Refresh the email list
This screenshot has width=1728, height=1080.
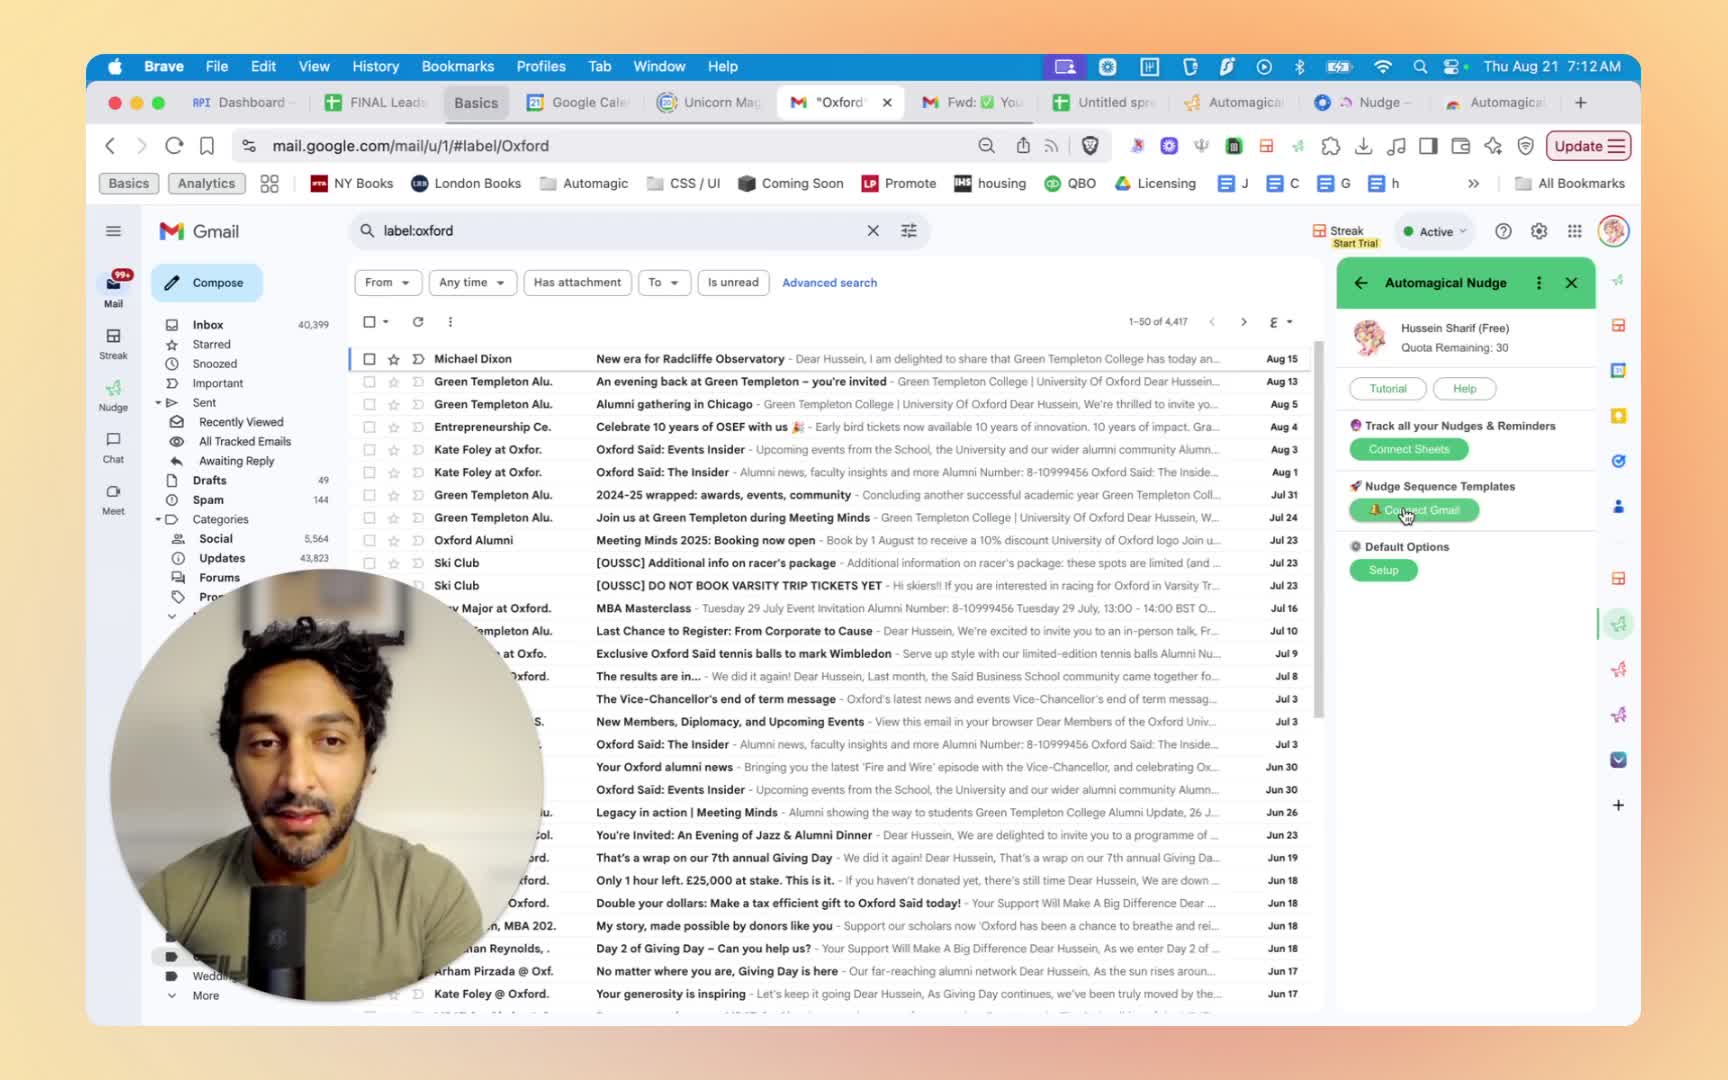click(418, 322)
